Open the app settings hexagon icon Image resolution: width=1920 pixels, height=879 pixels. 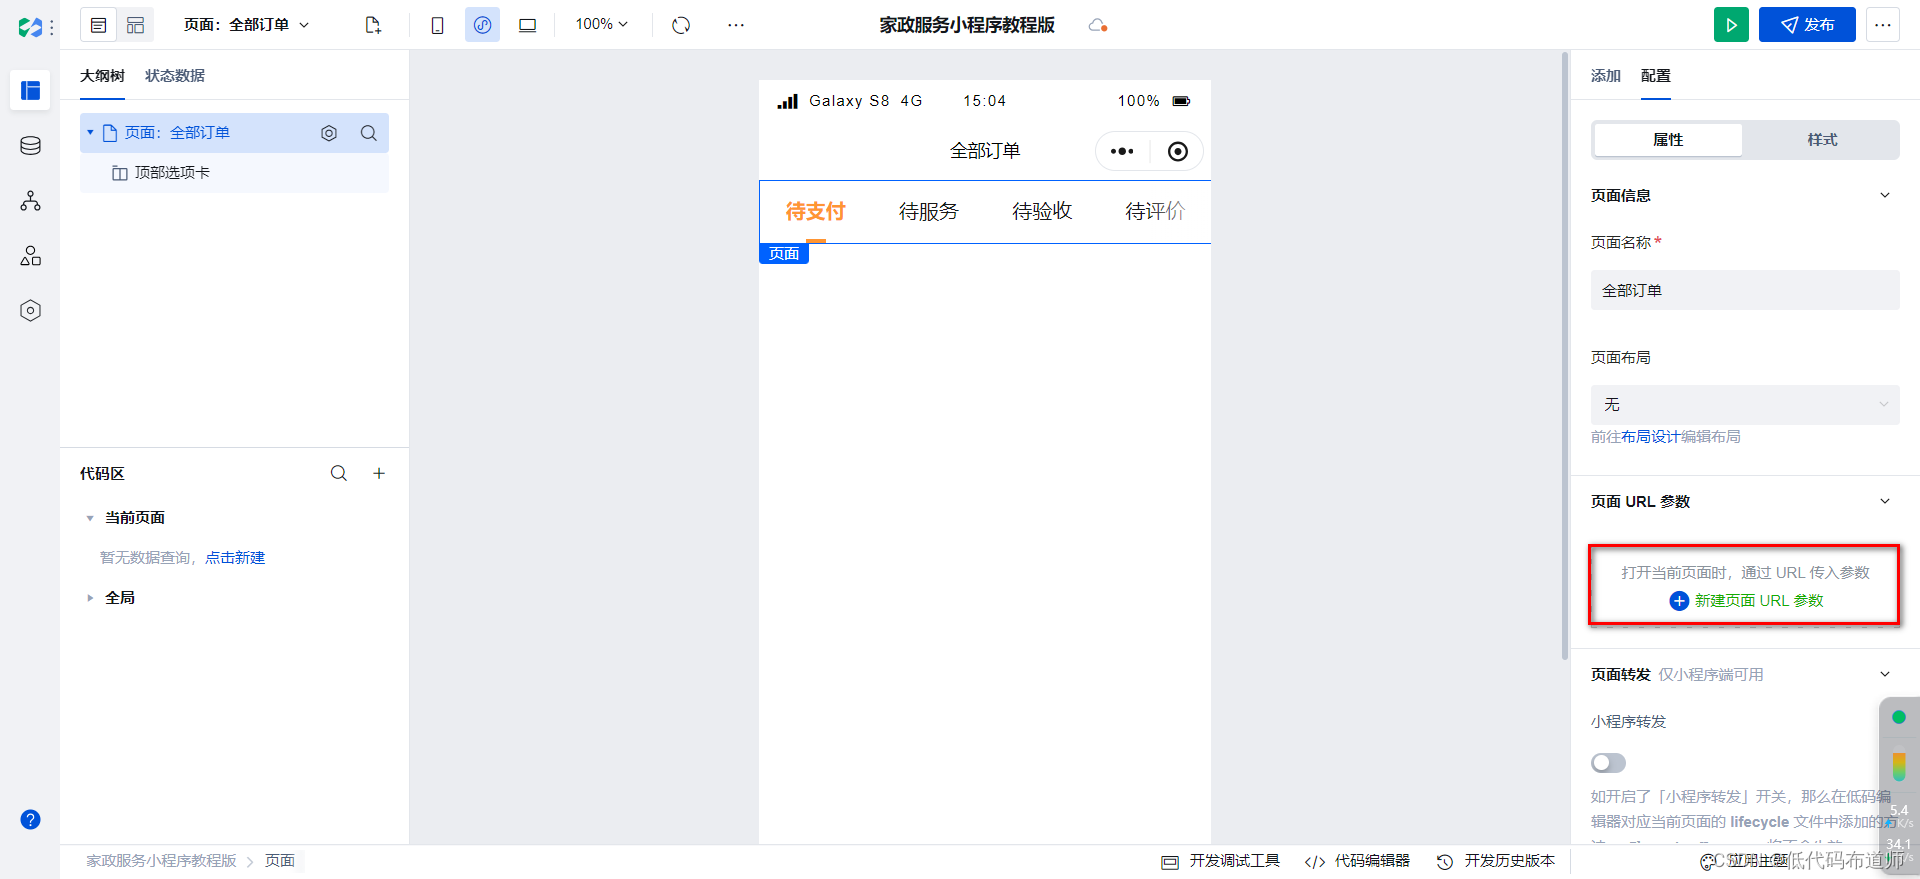click(30, 311)
